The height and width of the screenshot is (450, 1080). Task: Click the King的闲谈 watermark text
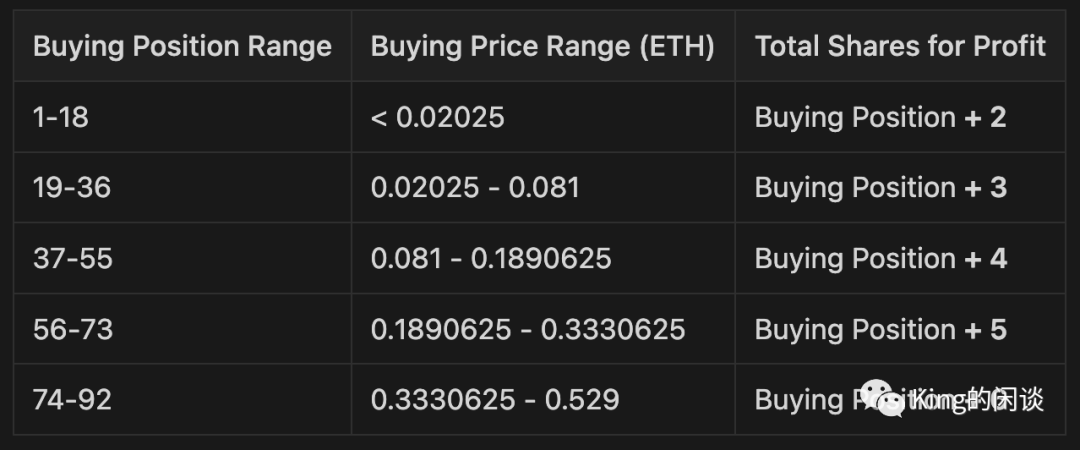tap(979, 400)
